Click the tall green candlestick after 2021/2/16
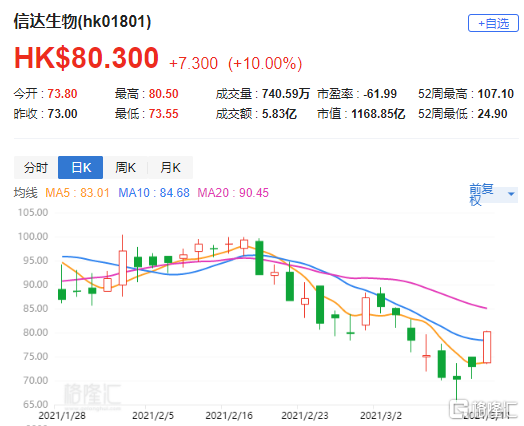The height and width of the screenshot is (426, 524). 259,258
